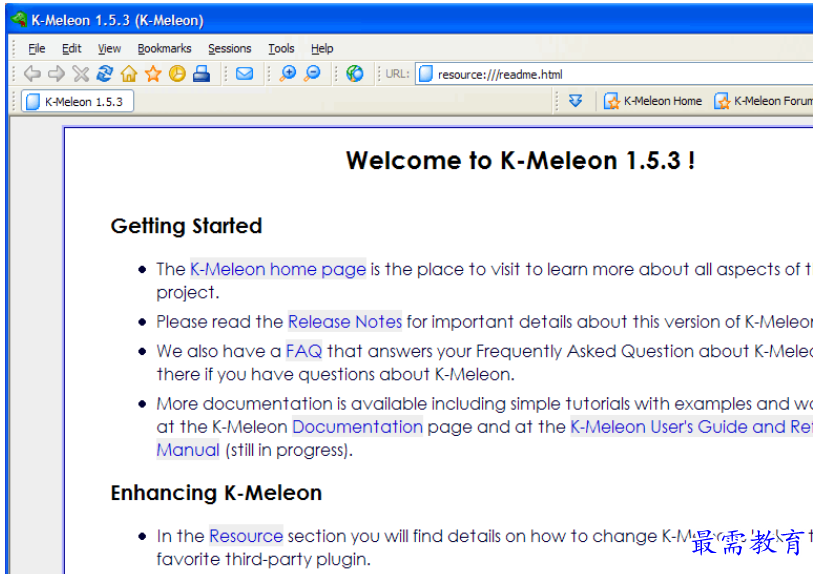Click the Back arrow toolbar icon
This screenshot has height=574, width=813.
coord(32,74)
